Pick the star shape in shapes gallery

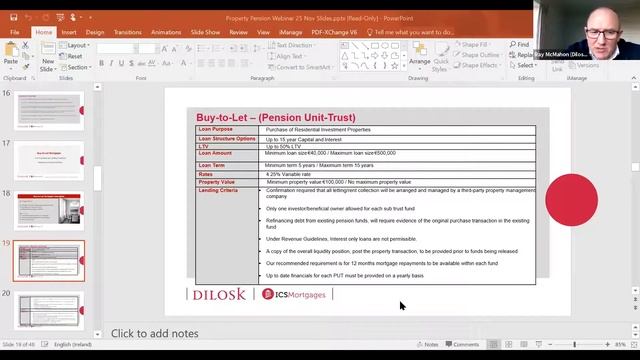394,66
